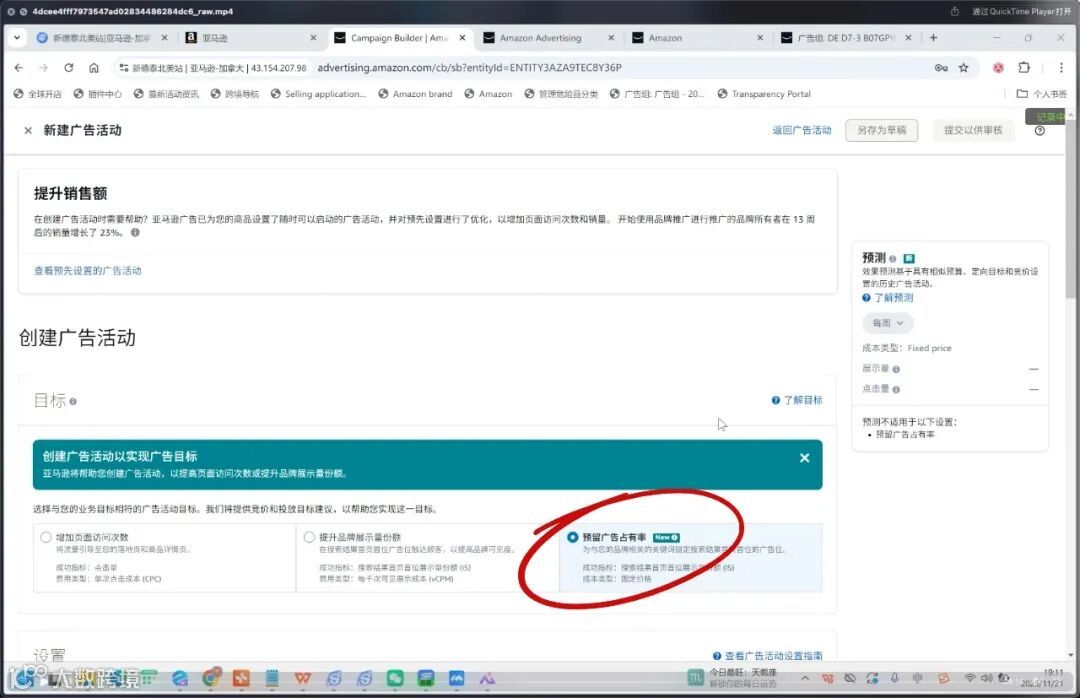The height and width of the screenshot is (698, 1080).
Task: Open the 每周 forecast period dropdown
Action: (x=888, y=323)
